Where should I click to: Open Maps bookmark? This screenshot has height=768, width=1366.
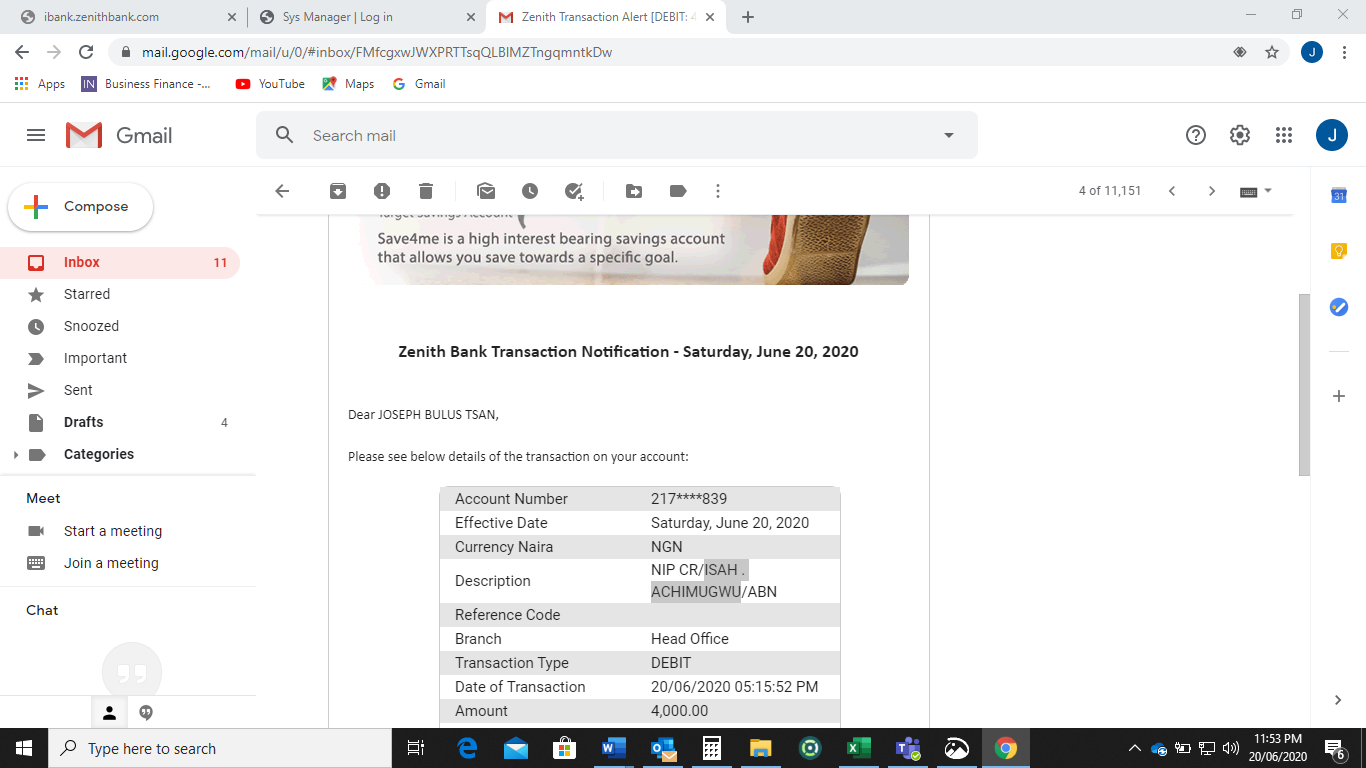pos(348,84)
